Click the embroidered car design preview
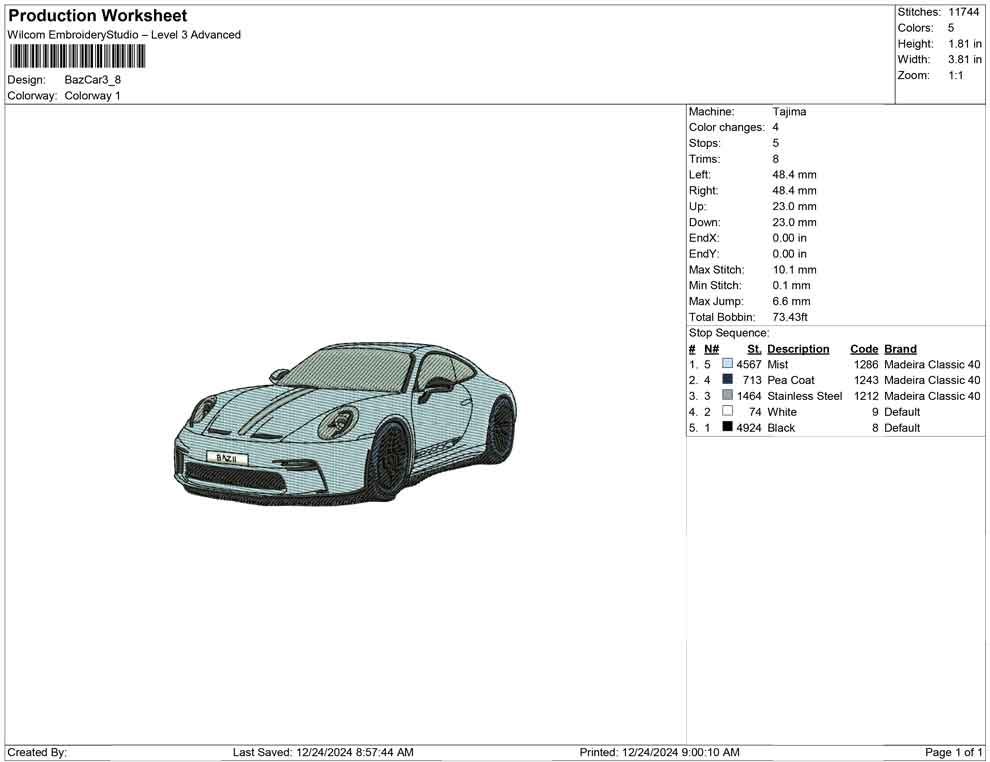This screenshot has width=990, height=762. (345, 420)
